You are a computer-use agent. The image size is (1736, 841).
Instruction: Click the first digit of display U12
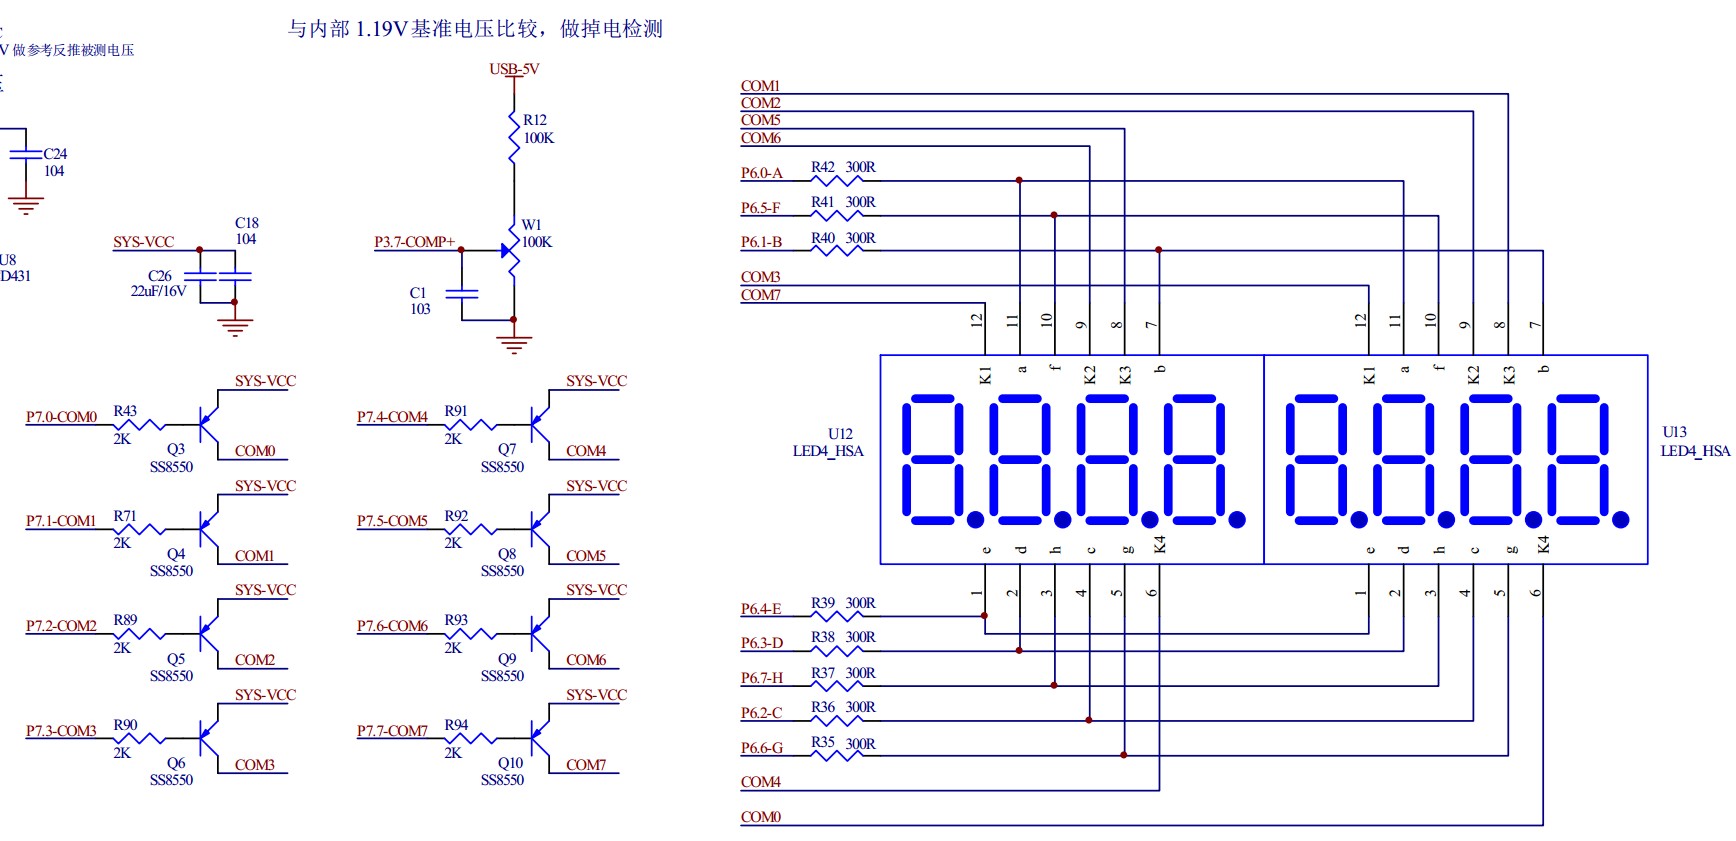(x=934, y=460)
